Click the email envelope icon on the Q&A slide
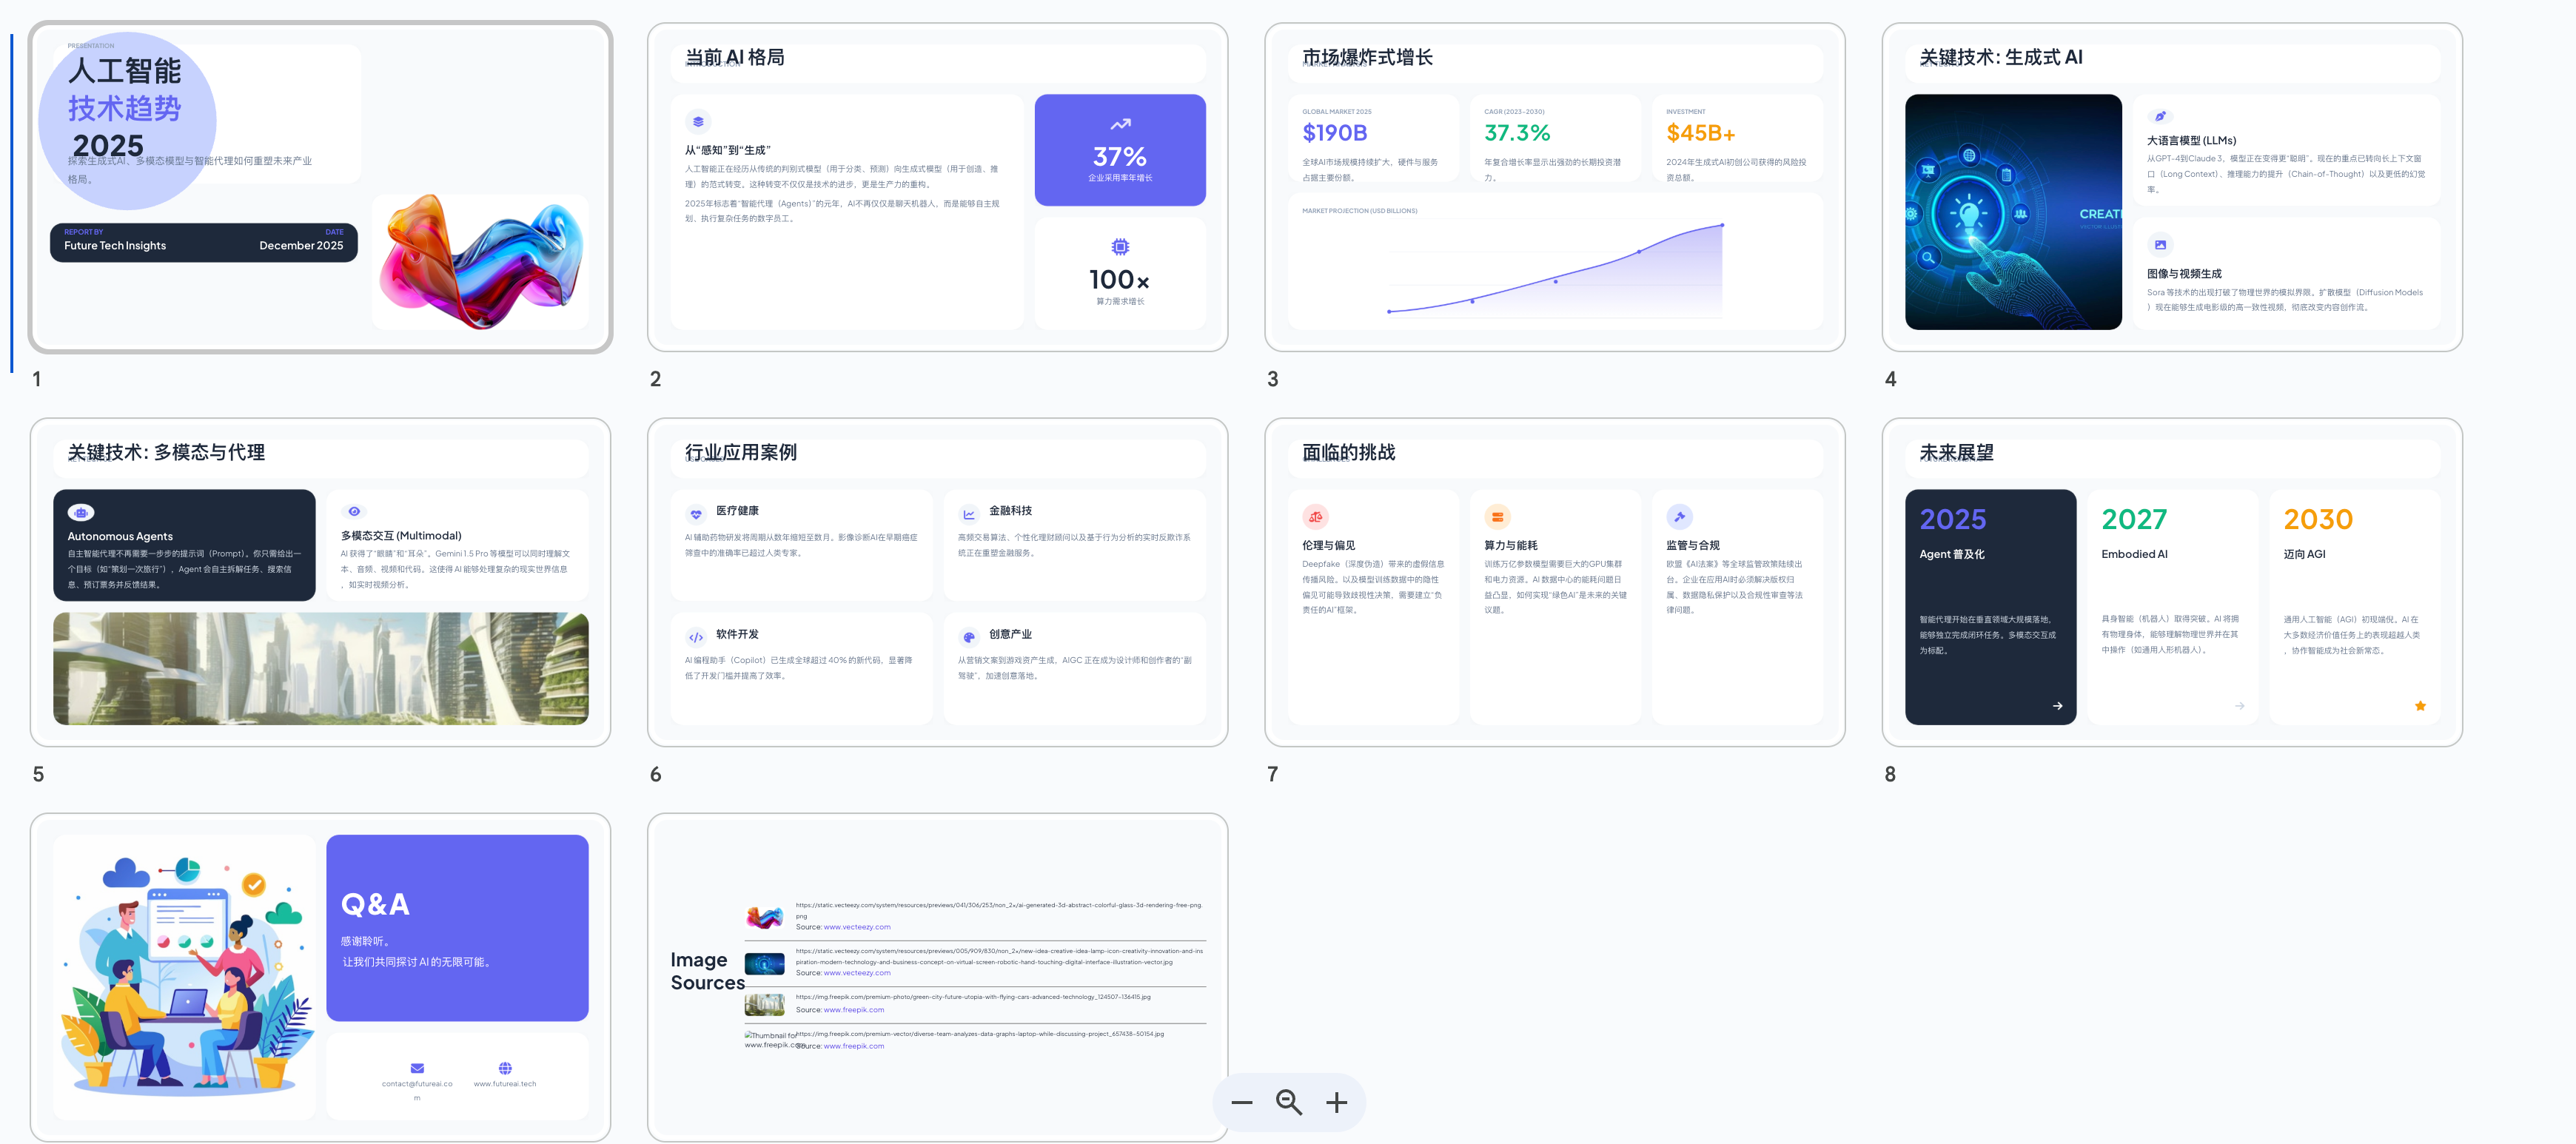 [x=417, y=1068]
